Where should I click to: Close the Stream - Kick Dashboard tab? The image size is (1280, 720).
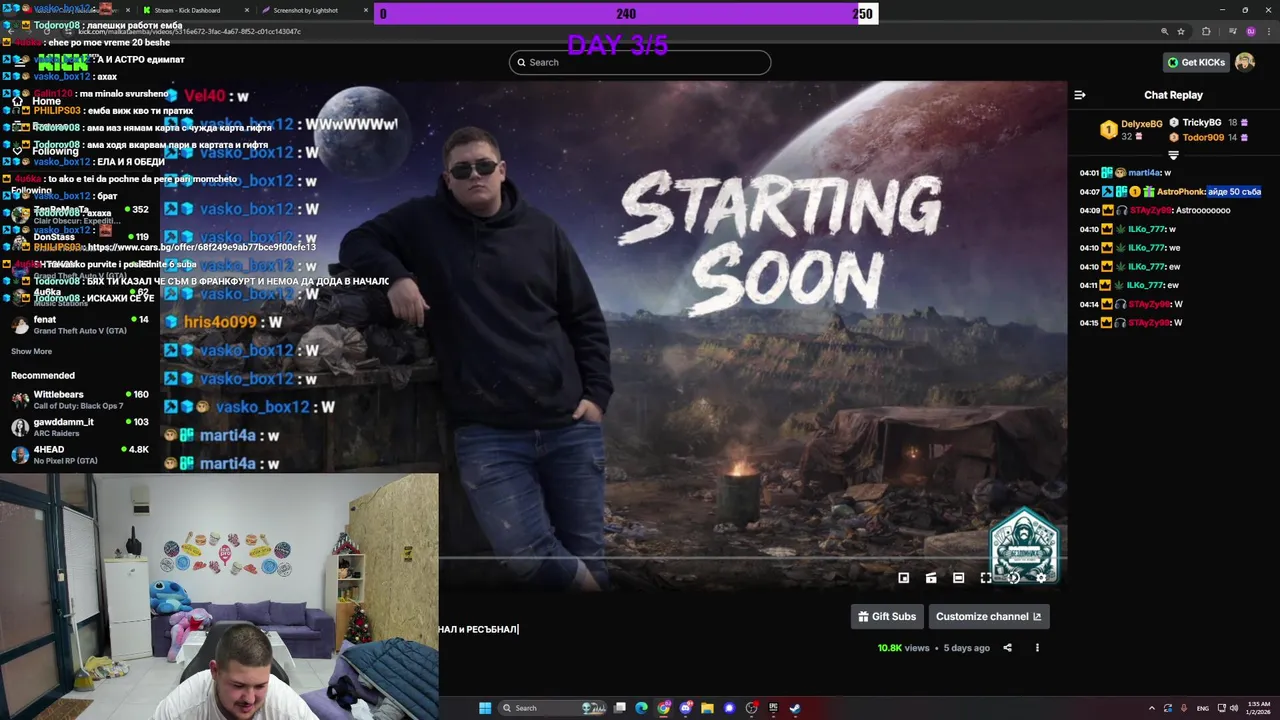pyautogui.click(x=247, y=10)
